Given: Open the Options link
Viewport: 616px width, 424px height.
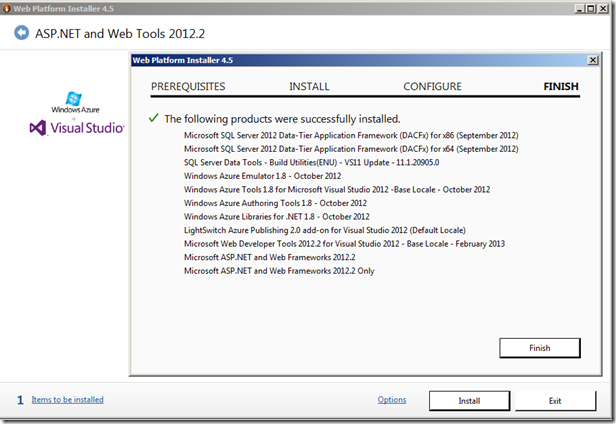Looking at the screenshot, I should pos(392,400).
